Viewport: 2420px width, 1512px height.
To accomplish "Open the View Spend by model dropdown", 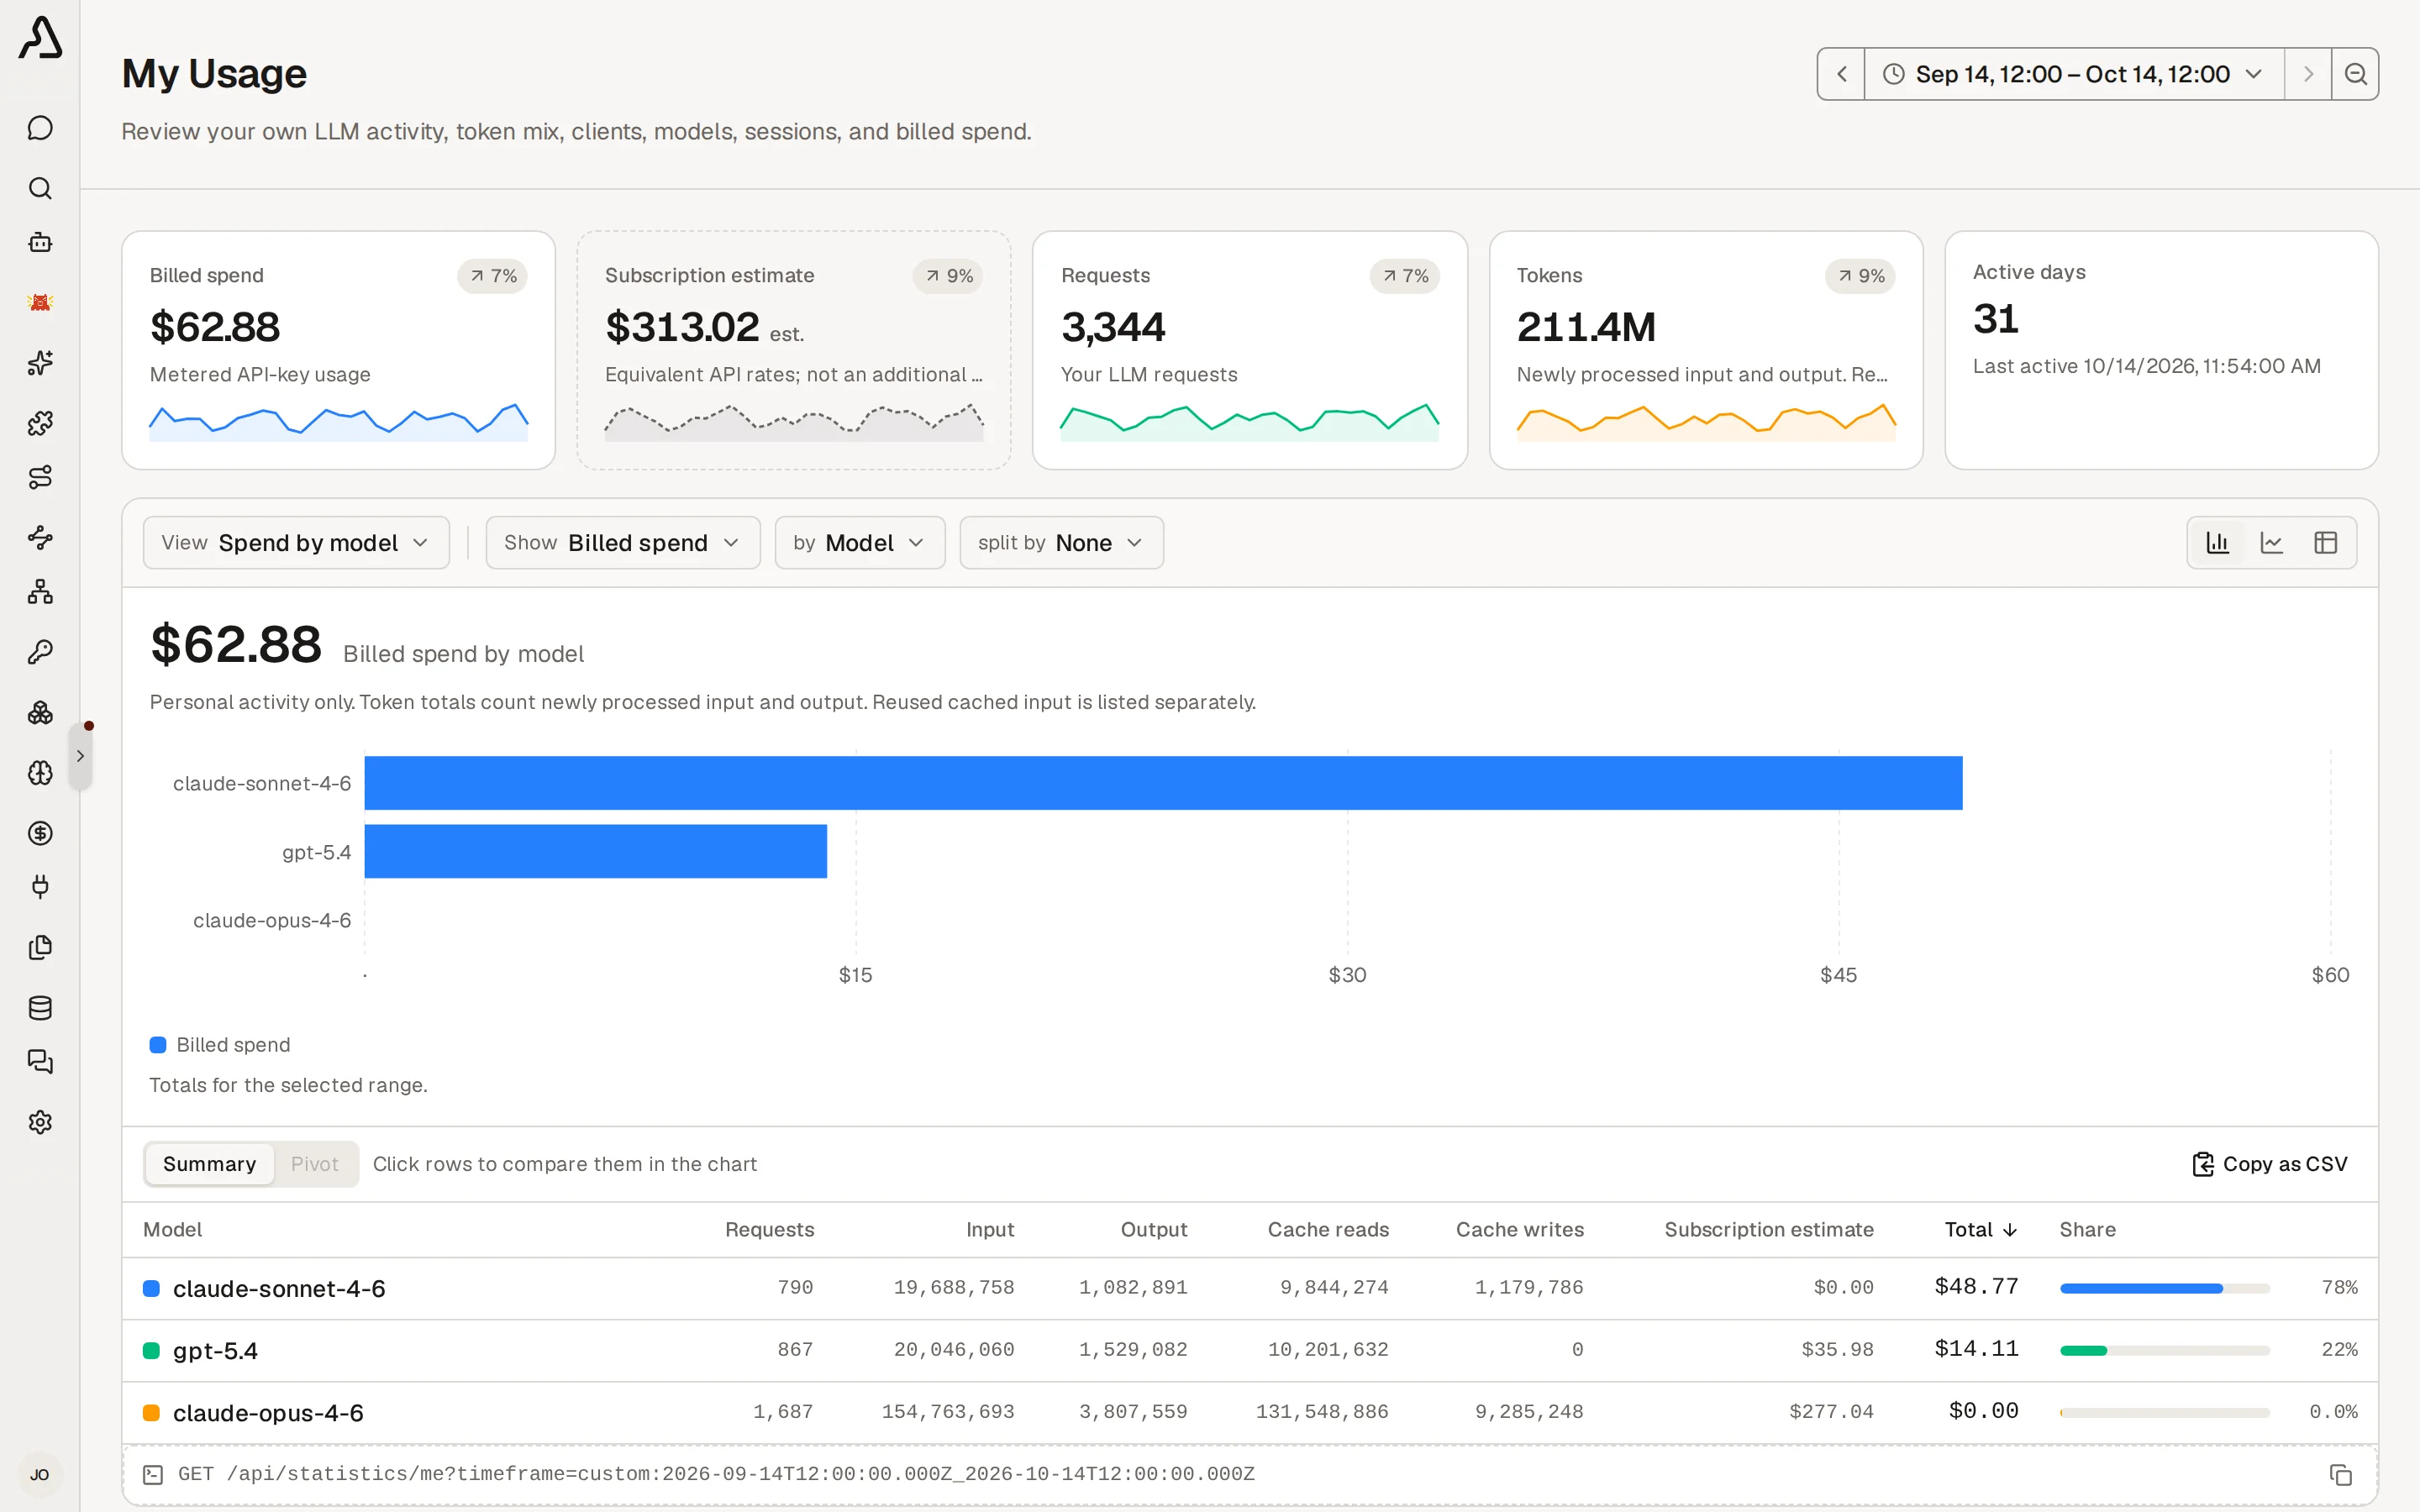I will [296, 543].
